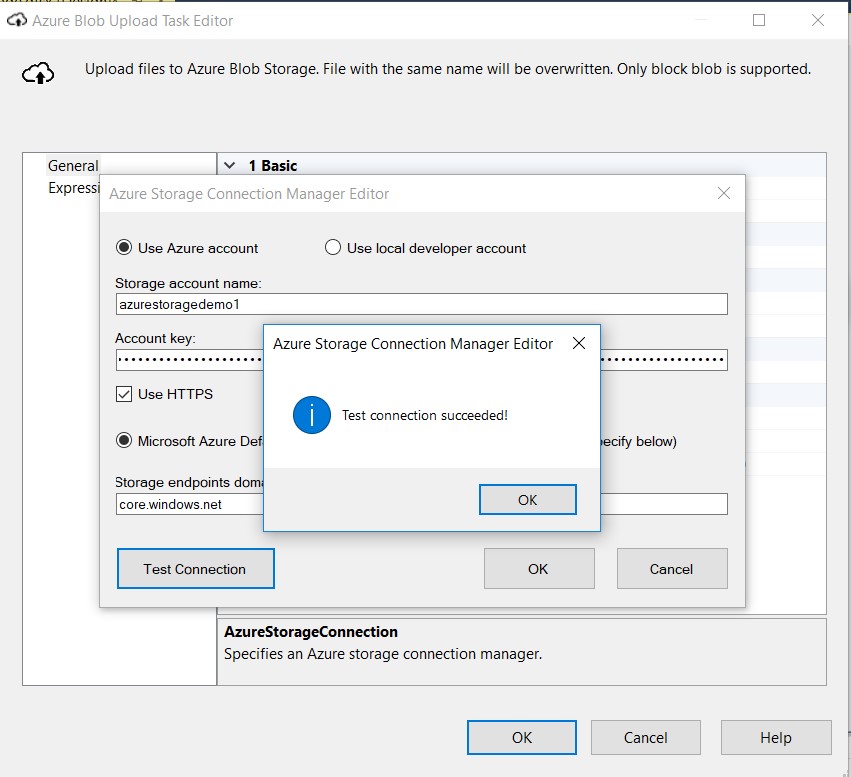Cancel the Connection Manager Editor dialog
This screenshot has width=851, height=777.
[671, 569]
